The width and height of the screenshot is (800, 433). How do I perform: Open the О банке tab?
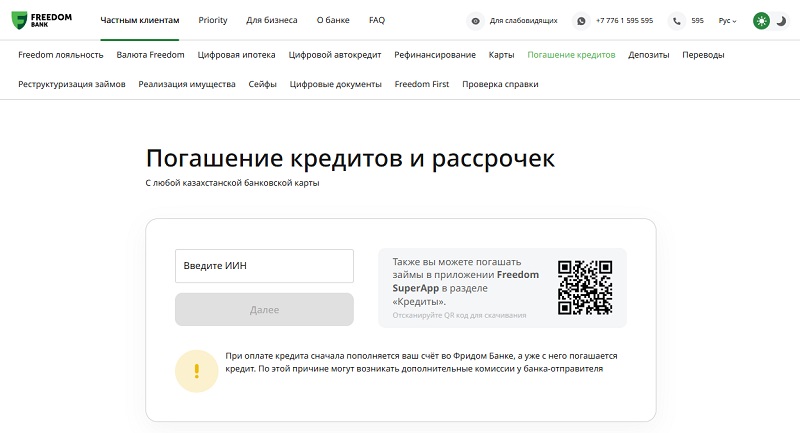[x=333, y=20]
